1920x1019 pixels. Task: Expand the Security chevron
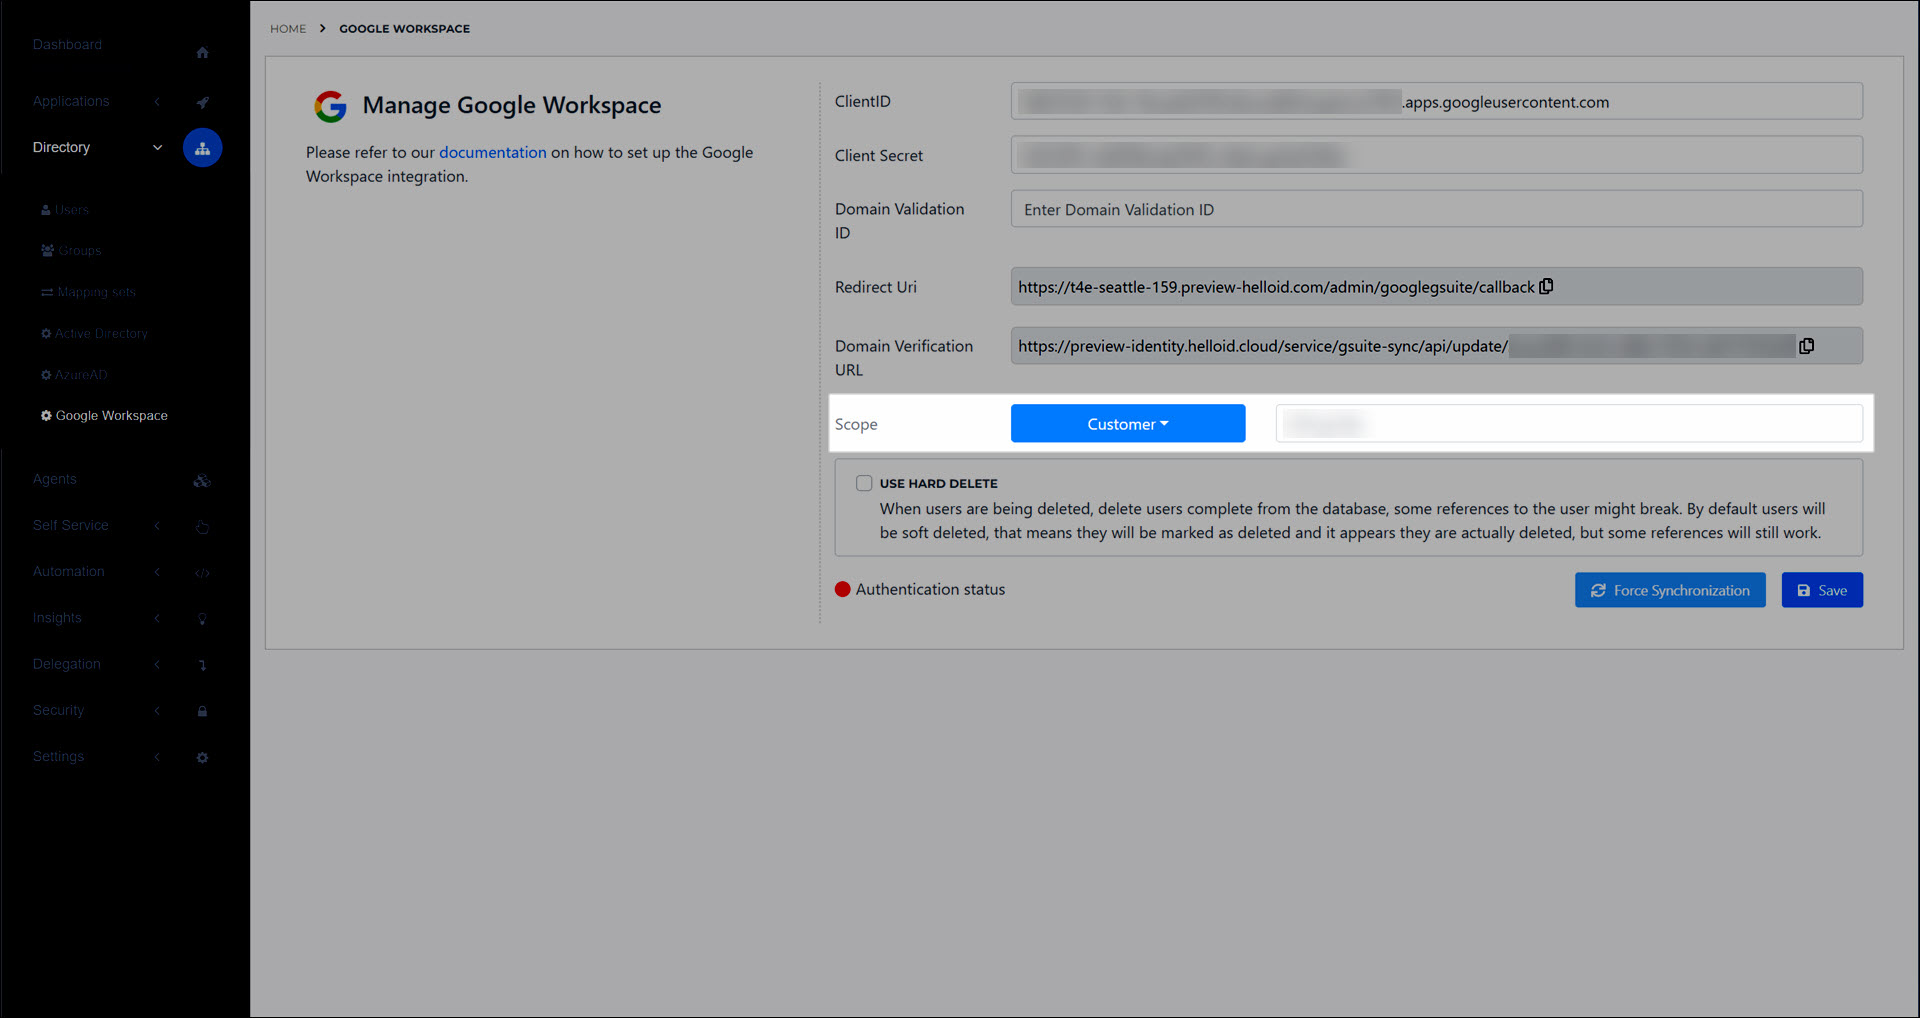157,710
